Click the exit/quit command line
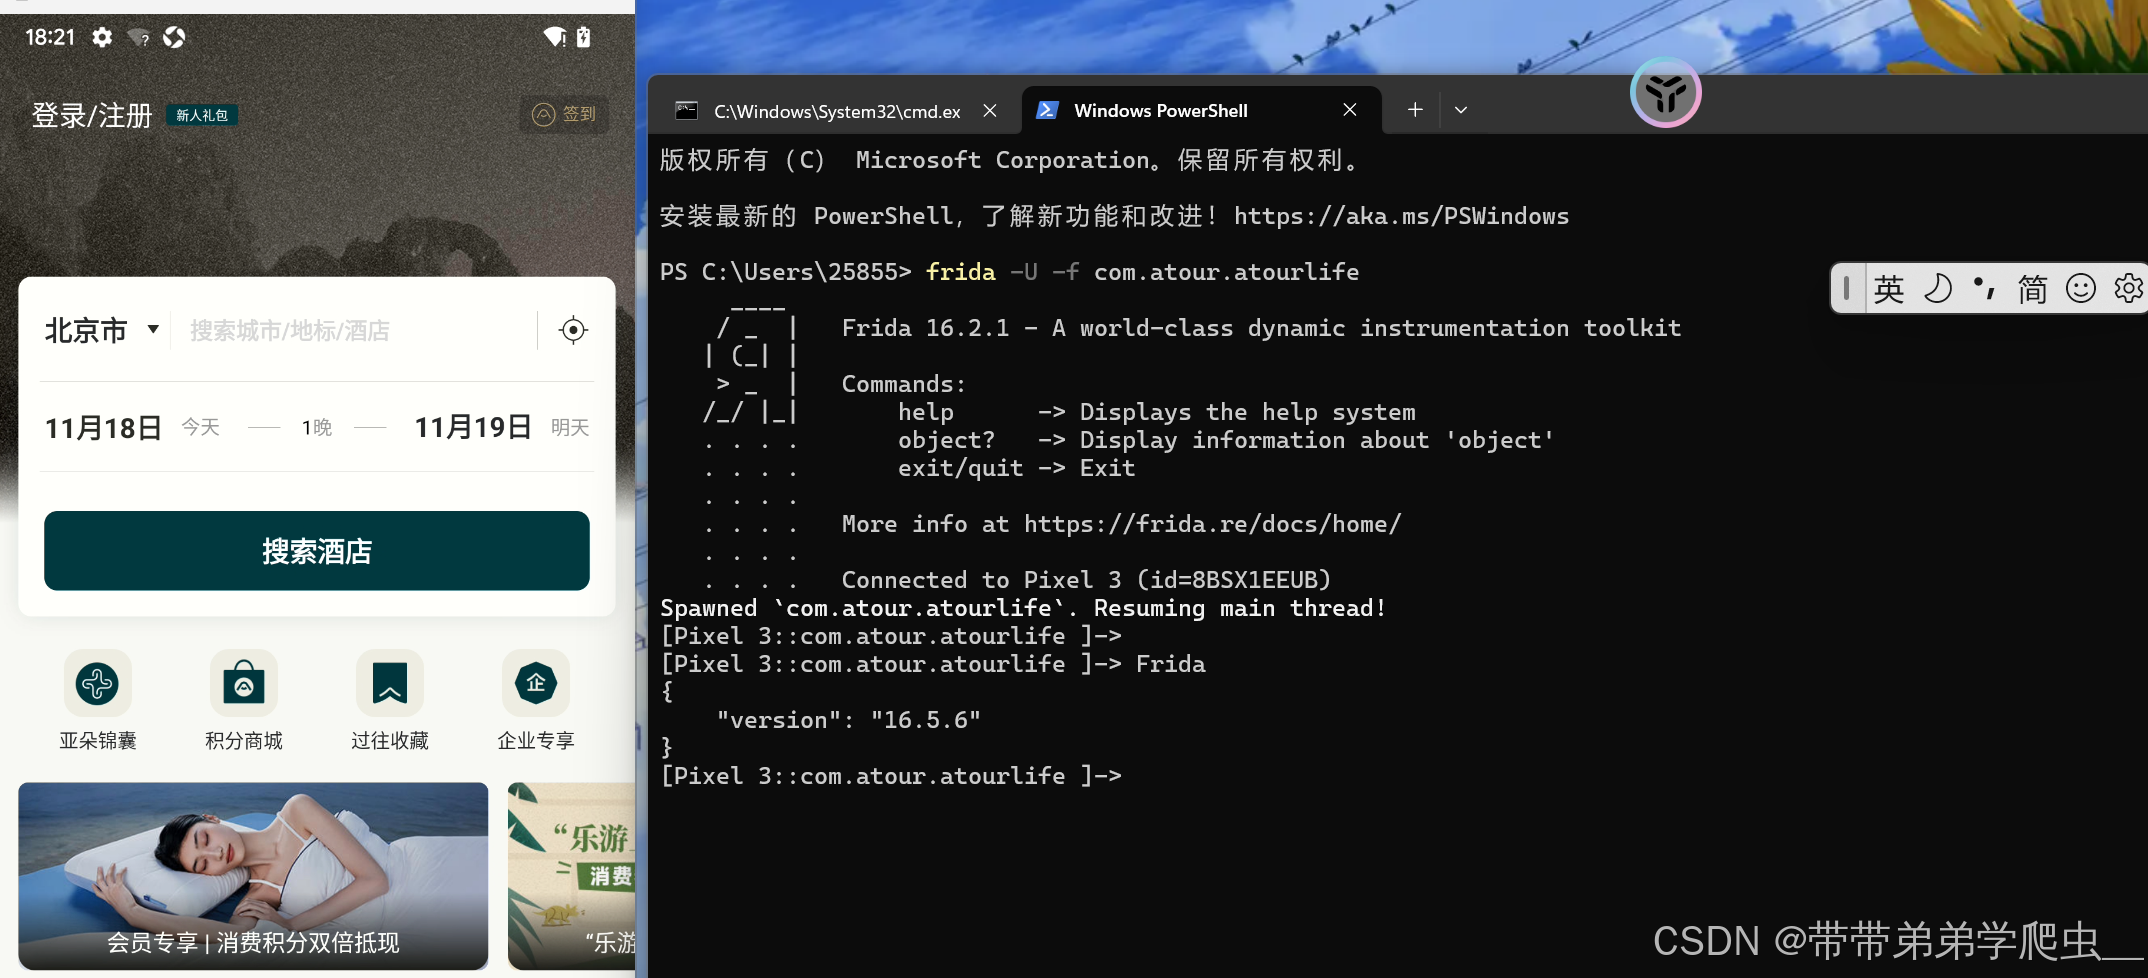2148x978 pixels. coord(1016,468)
